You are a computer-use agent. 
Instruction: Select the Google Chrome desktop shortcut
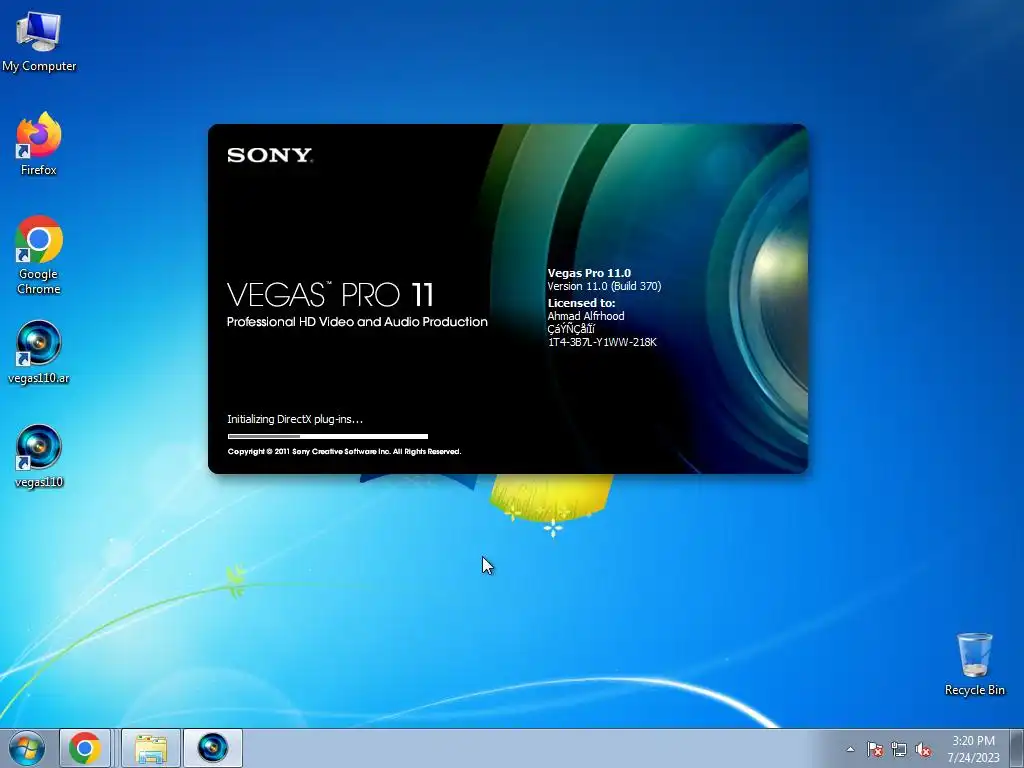[39, 255]
